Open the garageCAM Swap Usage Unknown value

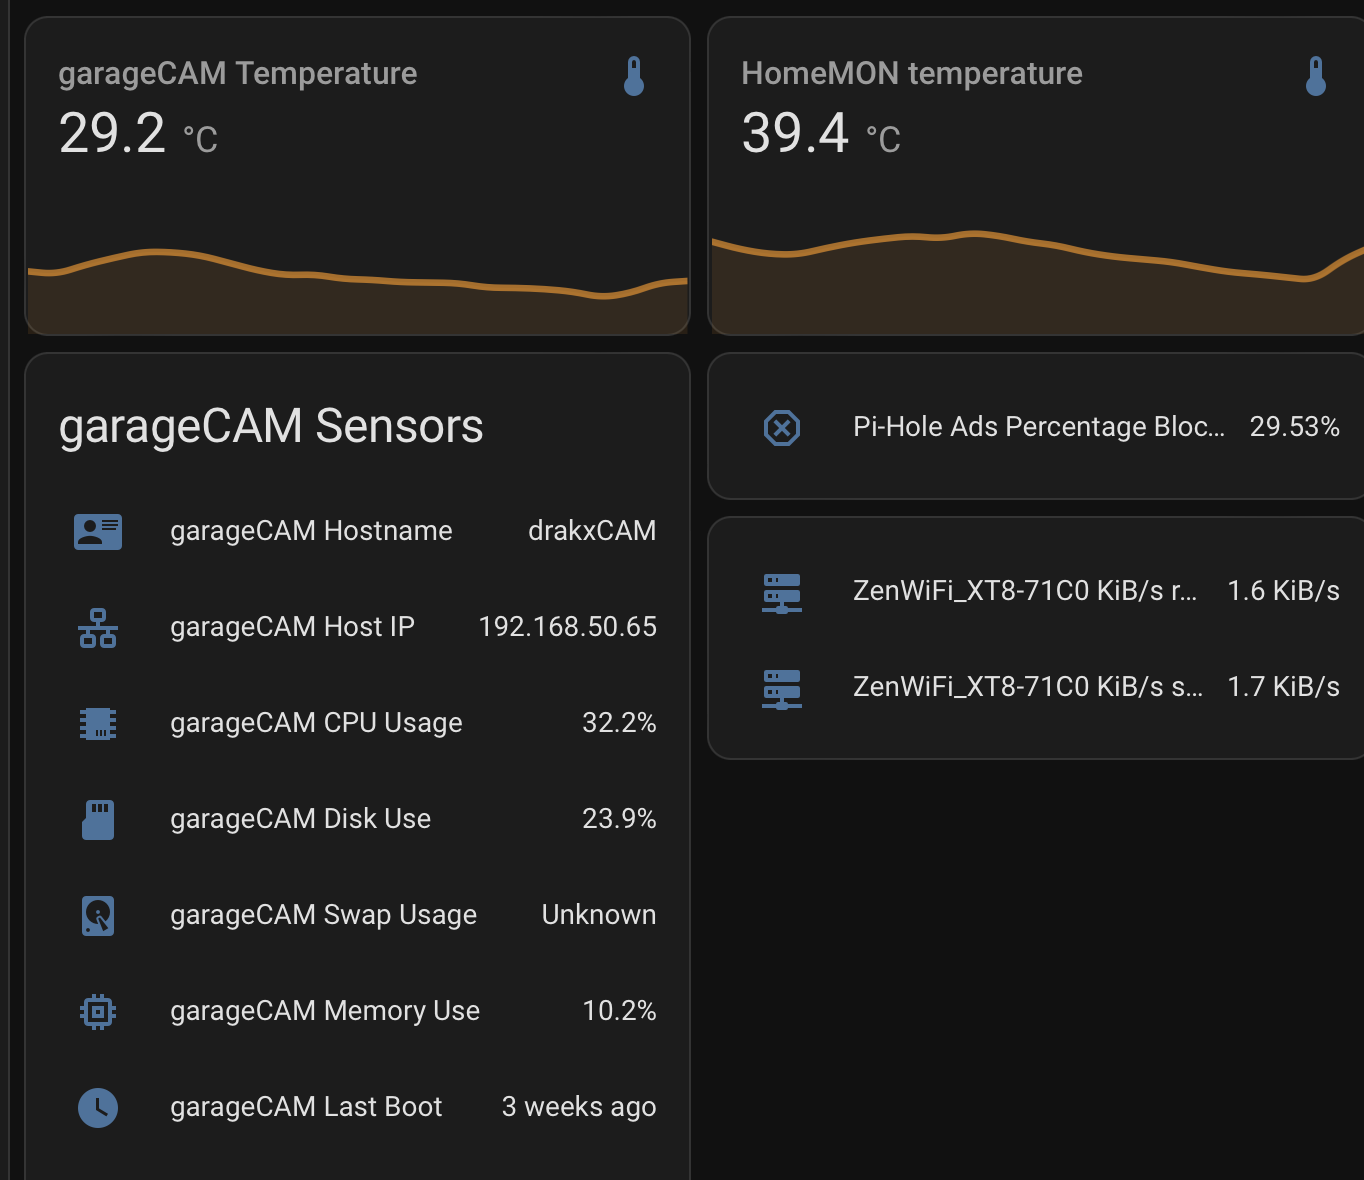[x=598, y=915]
